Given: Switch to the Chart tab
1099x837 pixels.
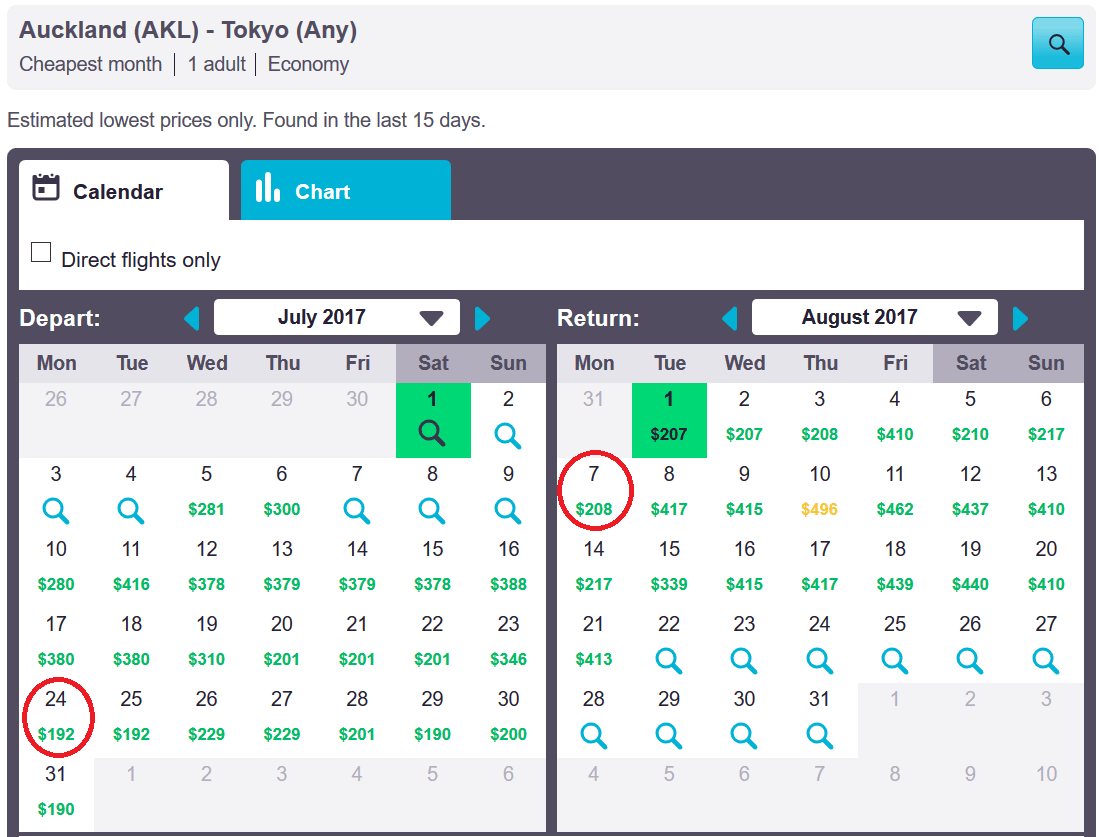Looking at the screenshot, I should click(x=346, y=190).
